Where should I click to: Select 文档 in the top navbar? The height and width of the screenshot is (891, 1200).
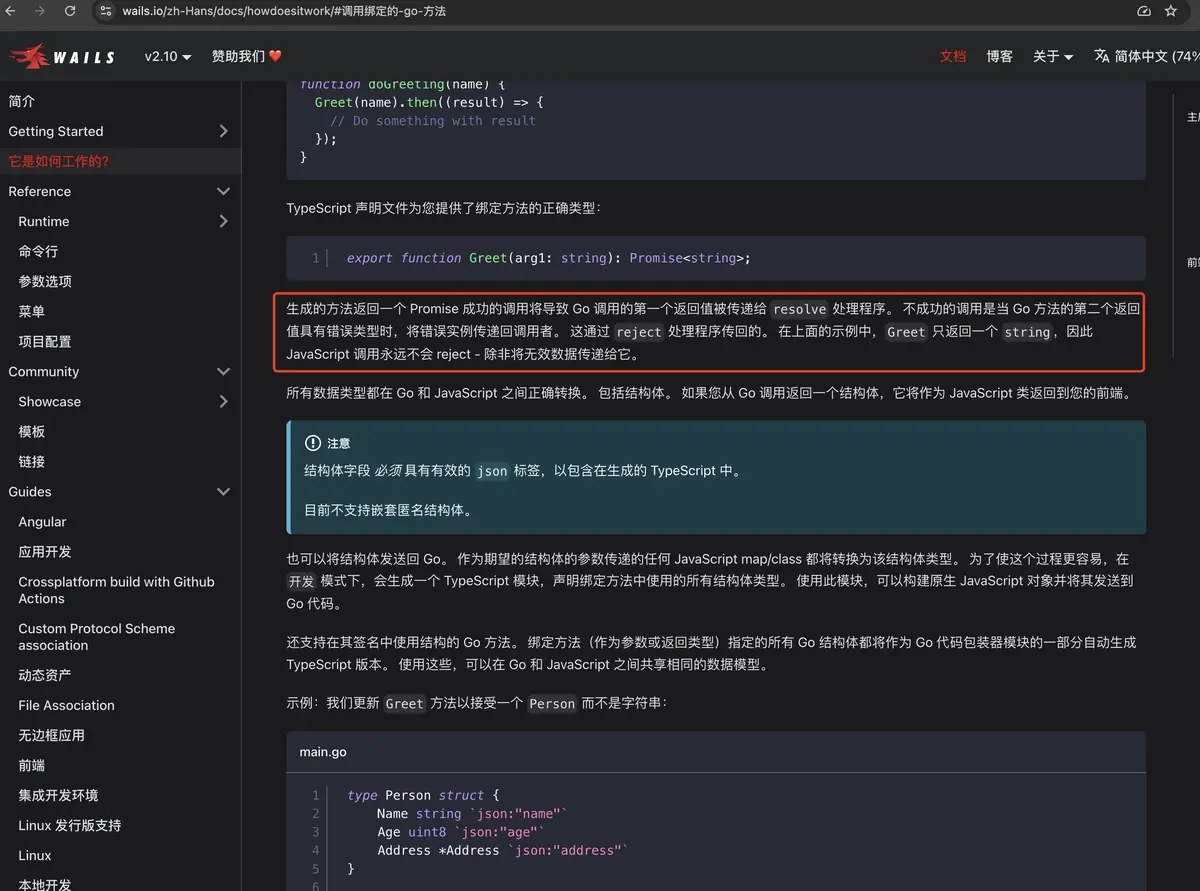coord(953,56)
